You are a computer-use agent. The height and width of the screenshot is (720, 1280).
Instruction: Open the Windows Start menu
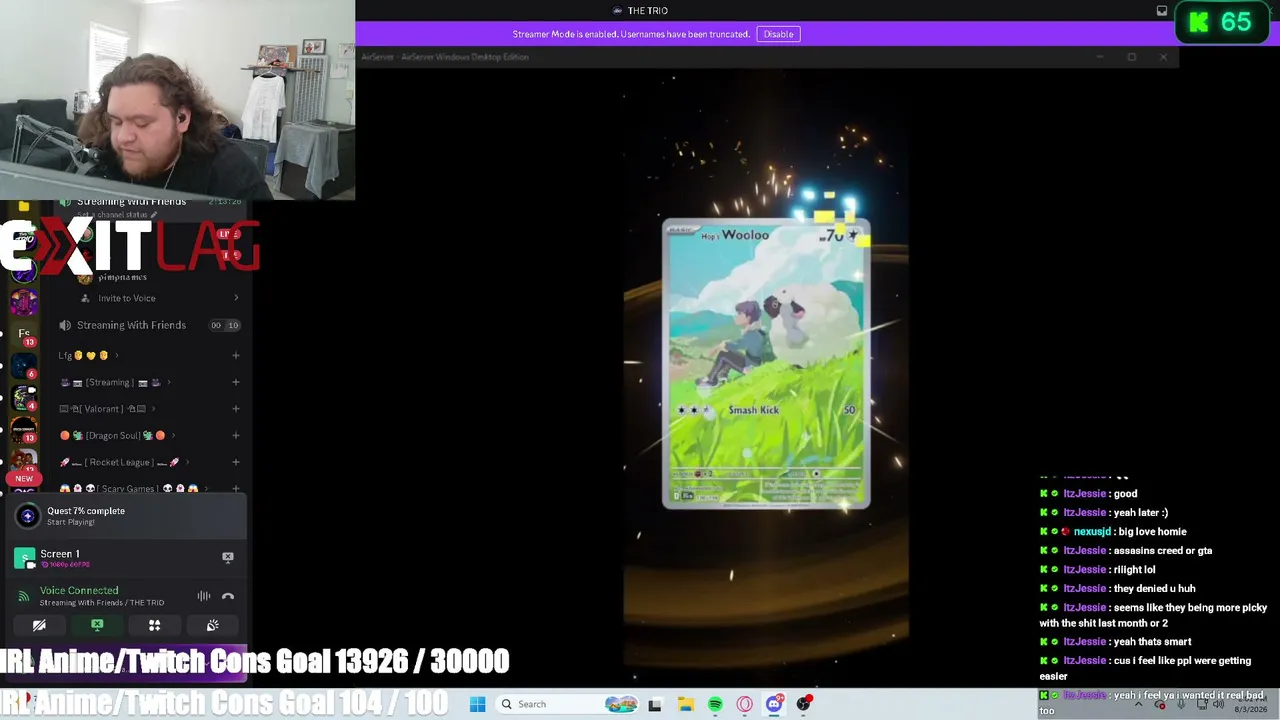tap(477, 704)
